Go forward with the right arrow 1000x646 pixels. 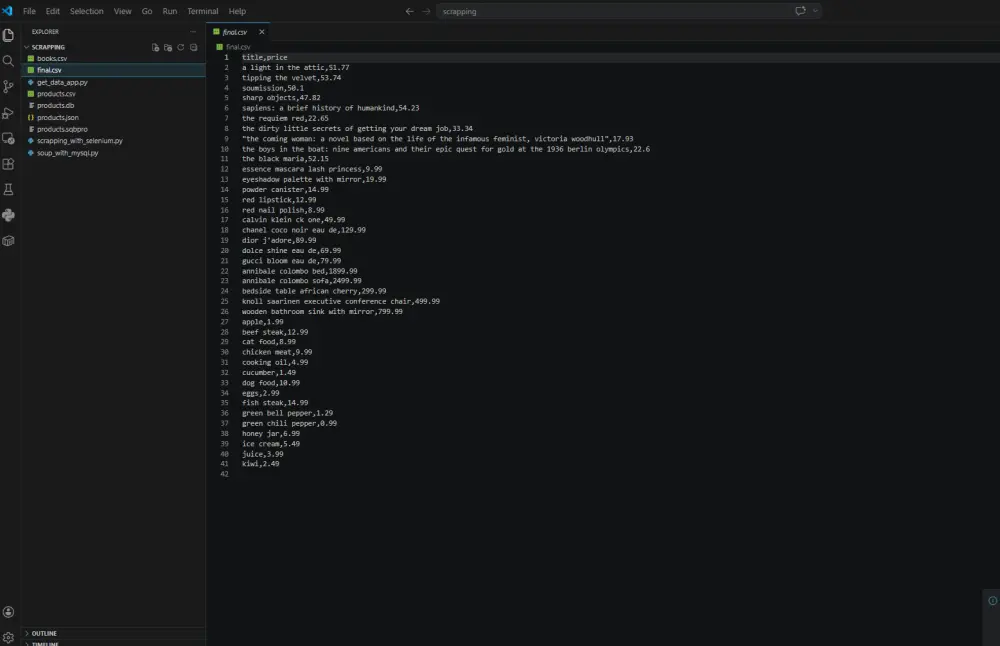coord(426,11)
